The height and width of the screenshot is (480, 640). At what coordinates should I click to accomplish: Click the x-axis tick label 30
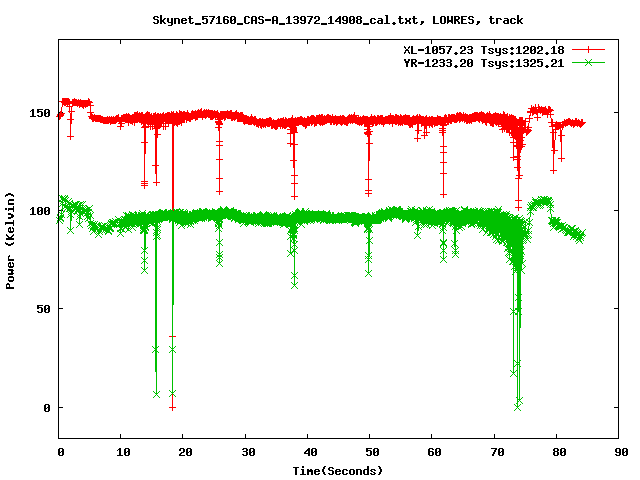pos(248,452)
